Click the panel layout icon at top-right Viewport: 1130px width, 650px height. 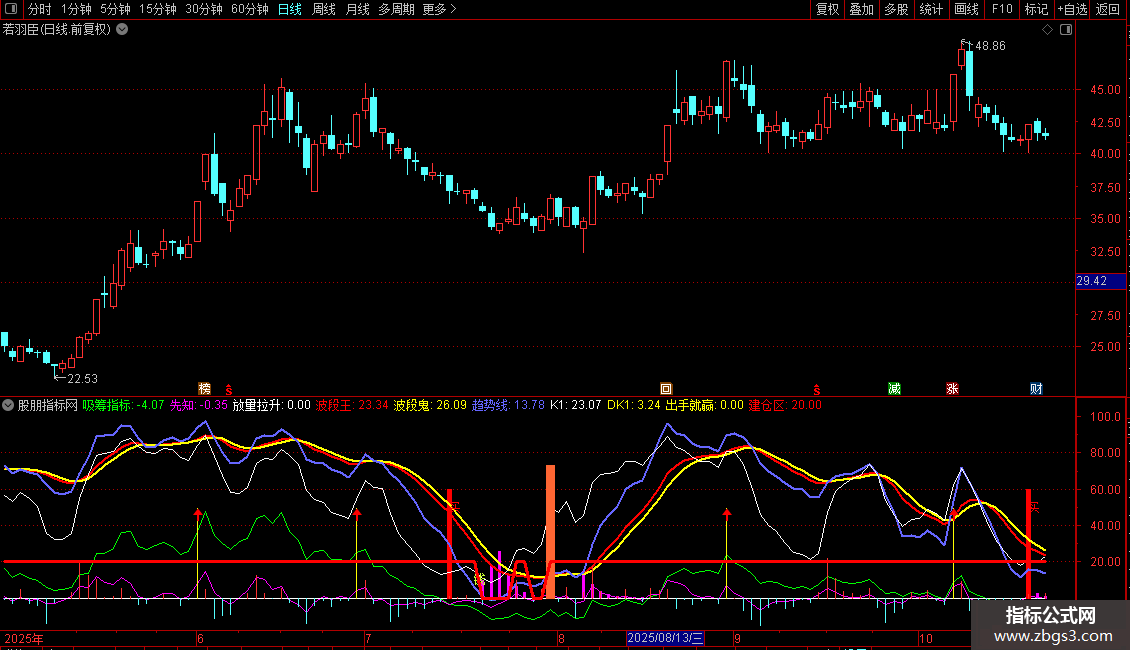click(1066, 30)
